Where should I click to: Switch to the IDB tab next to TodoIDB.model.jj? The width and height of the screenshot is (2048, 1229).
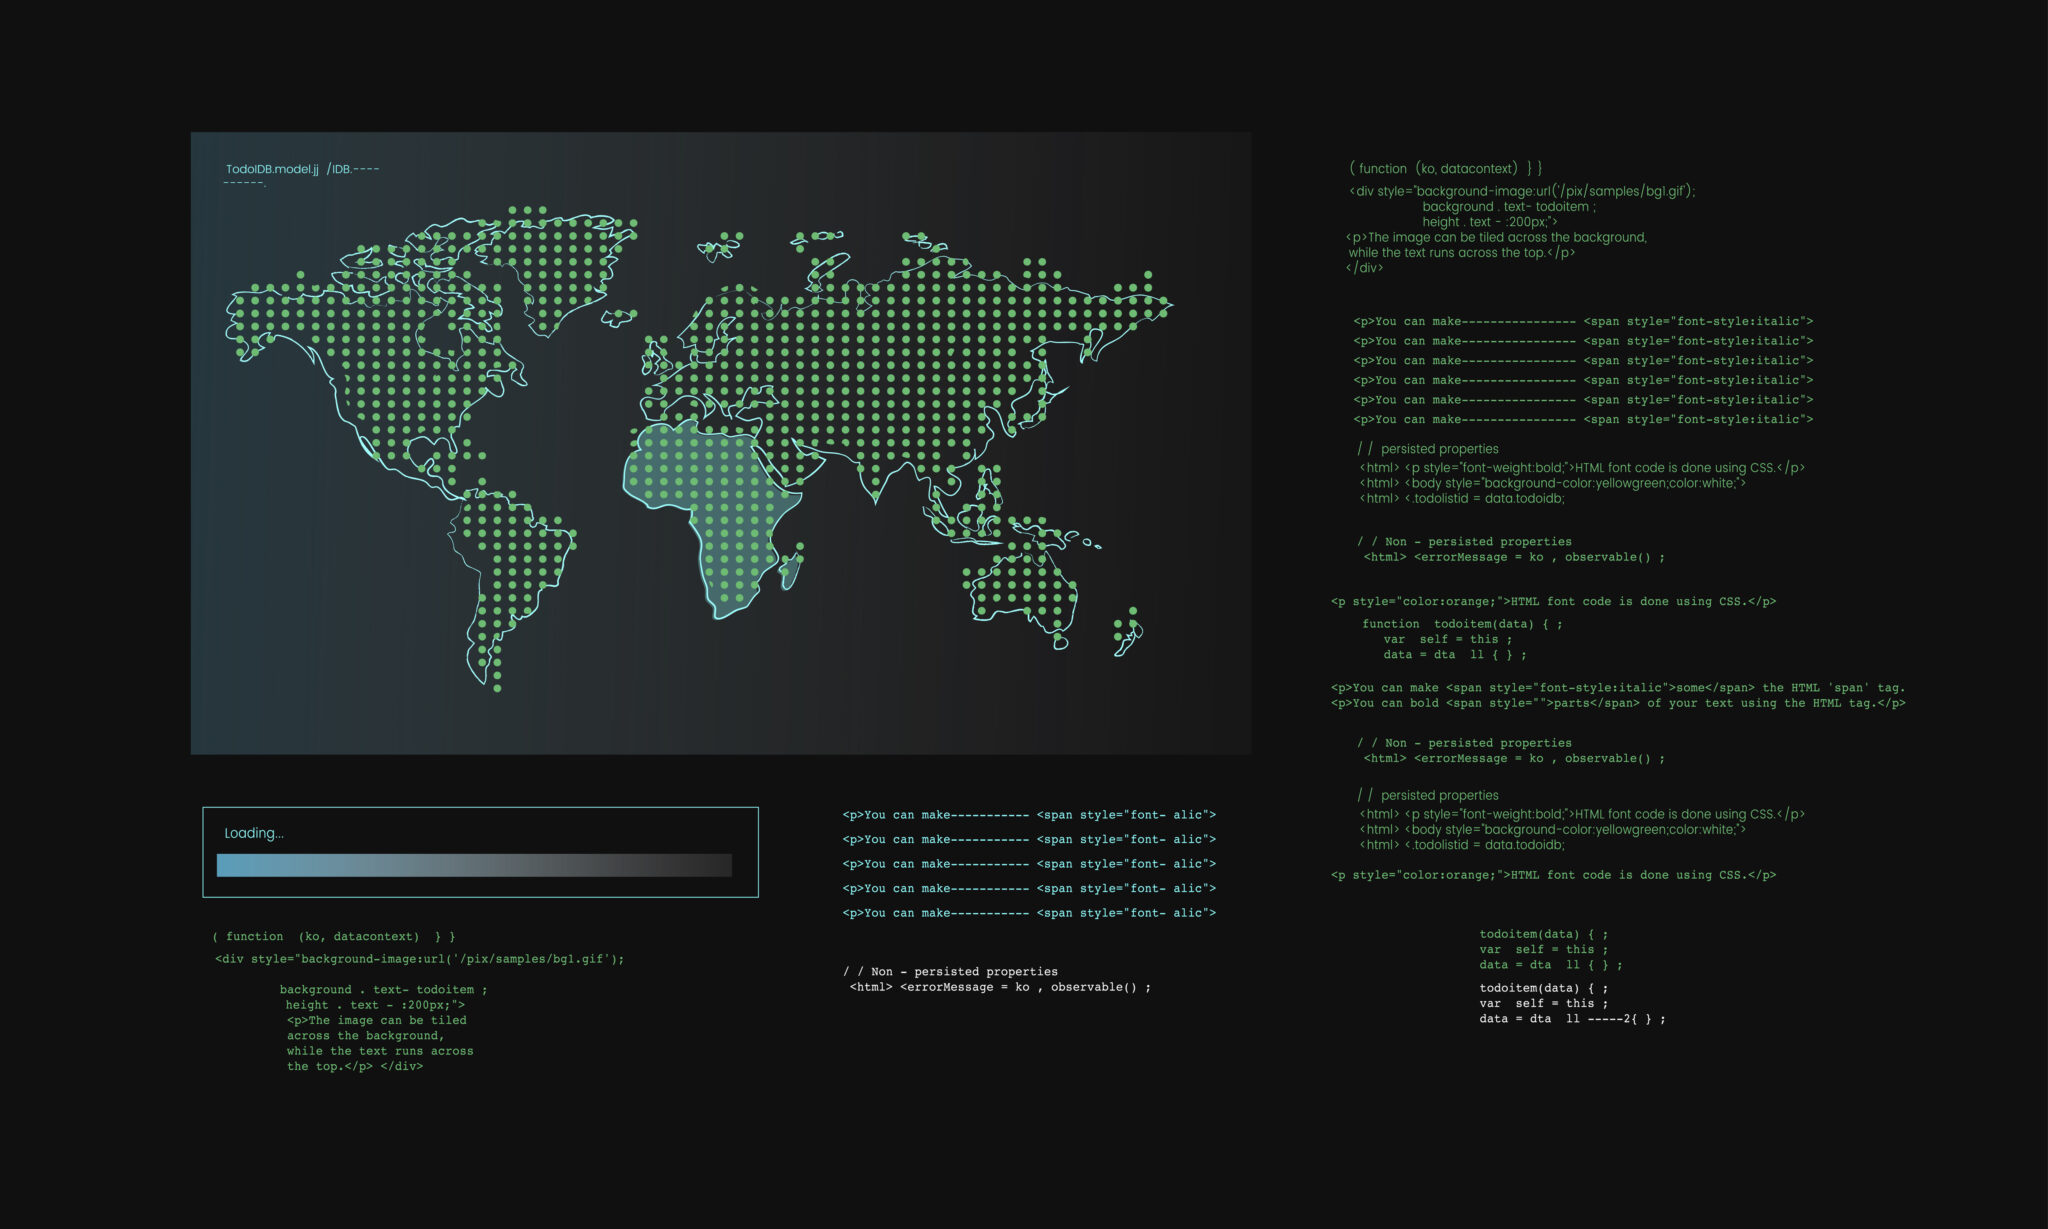(340, 167)
